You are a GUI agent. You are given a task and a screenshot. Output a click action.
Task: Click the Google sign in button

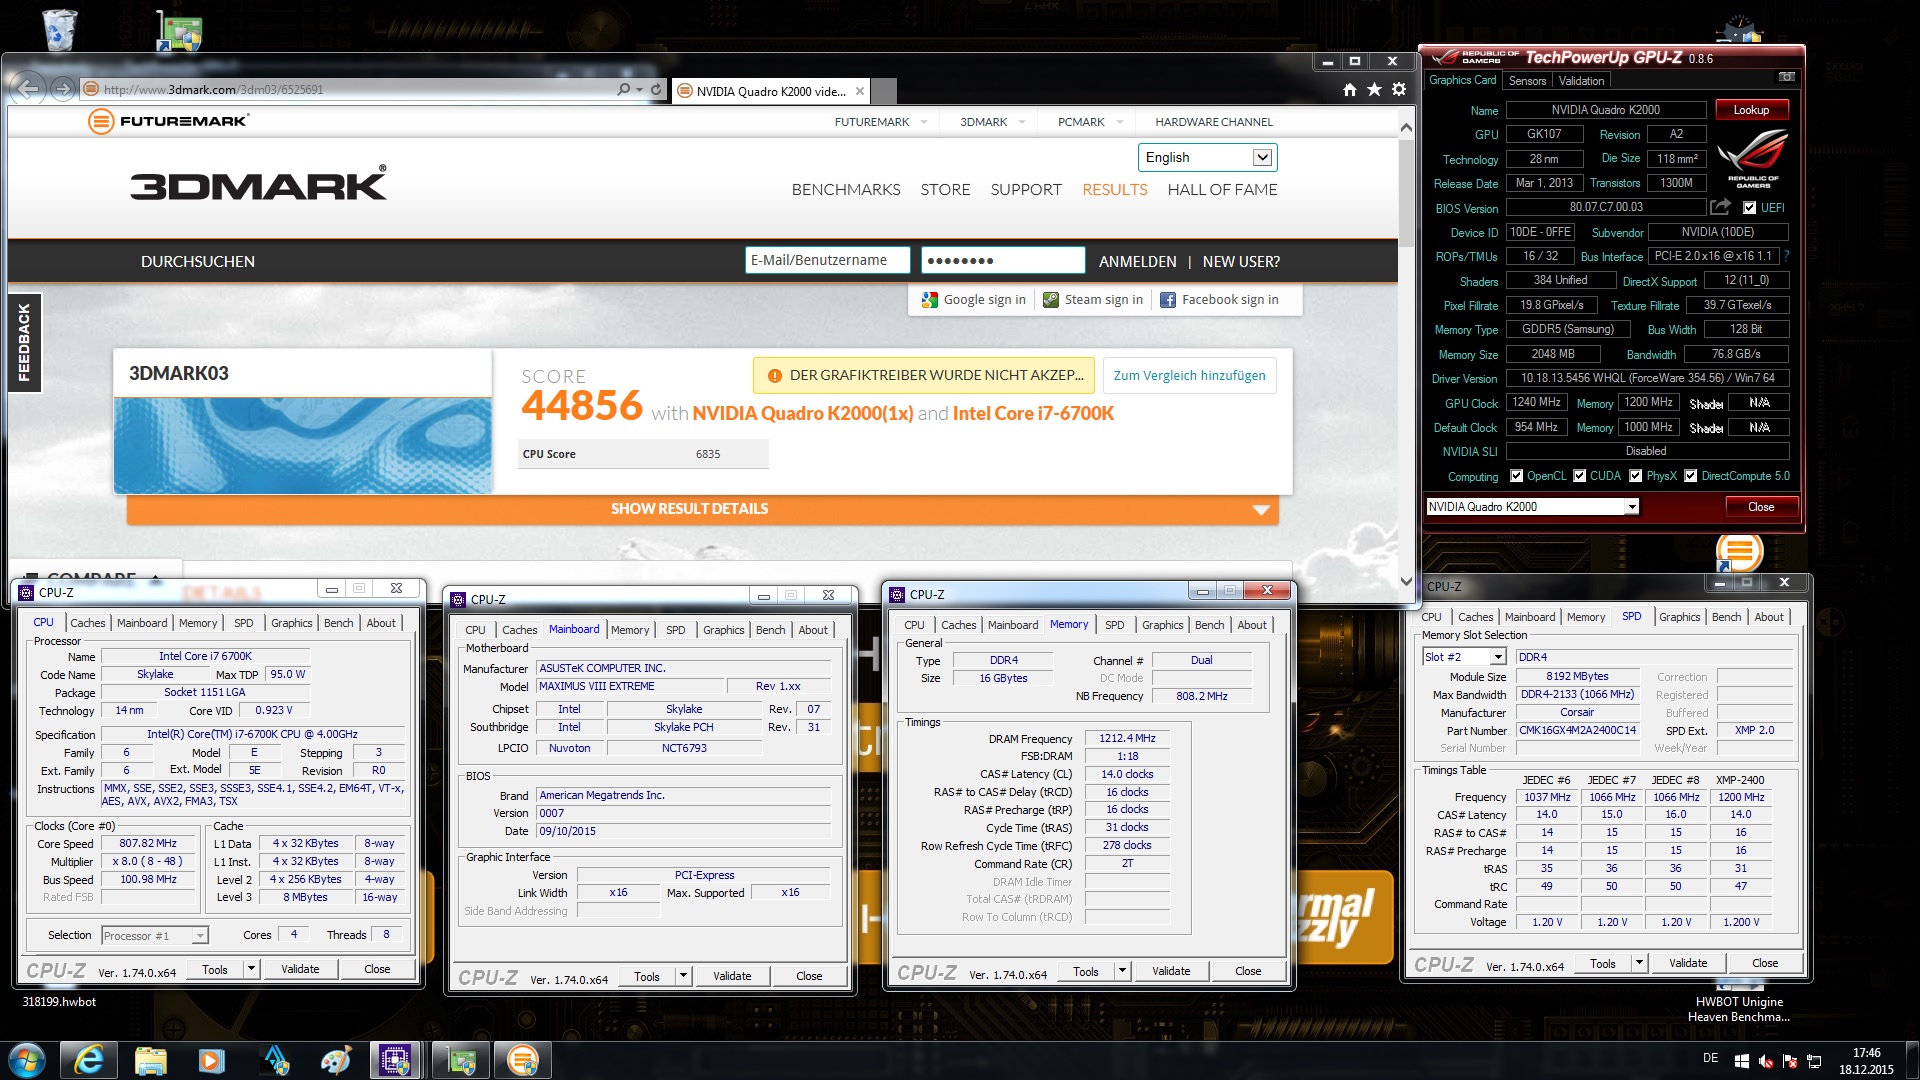[x=974, y=299]
